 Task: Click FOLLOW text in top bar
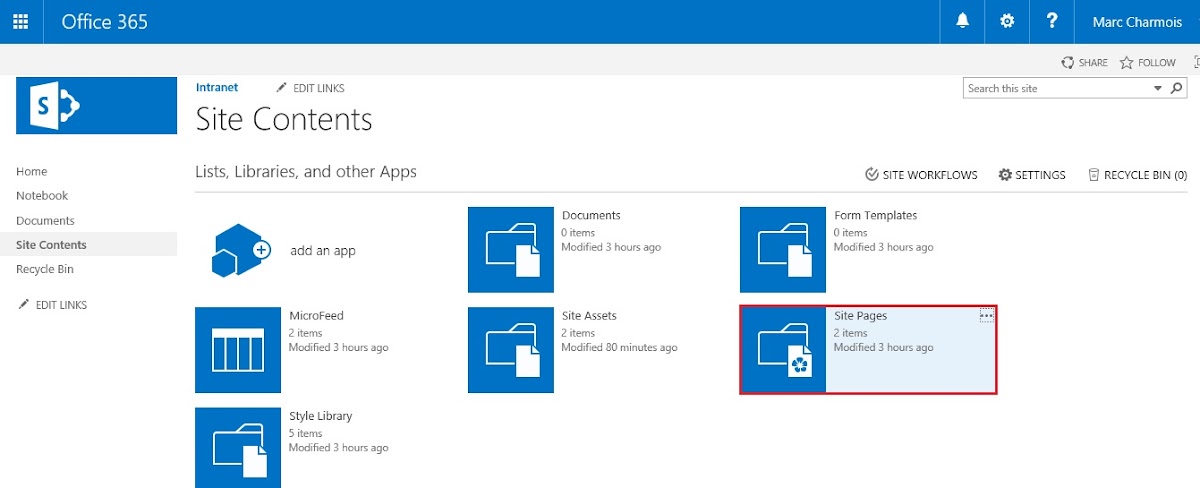(x=1157, y=62)
